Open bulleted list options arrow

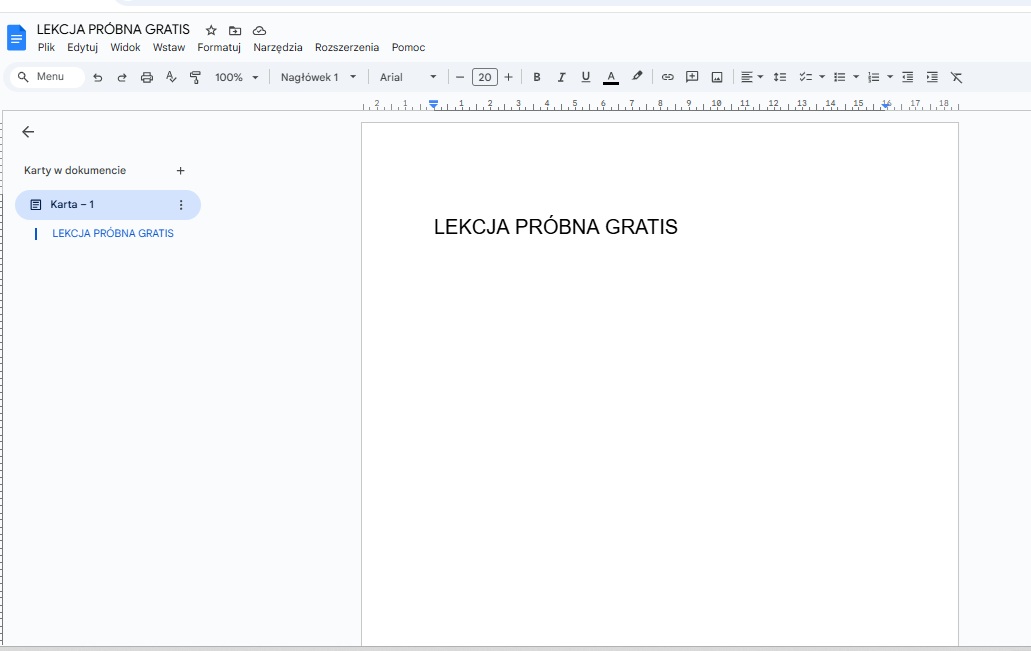pos(856,77)
